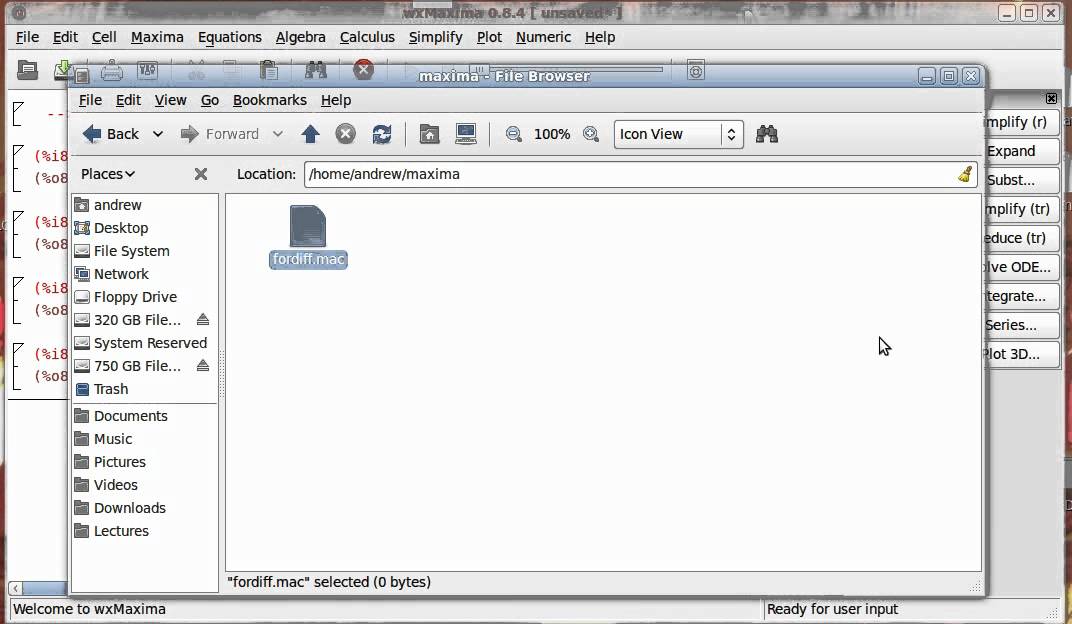Open the Computer icon in toolbar

coord(466,134)
